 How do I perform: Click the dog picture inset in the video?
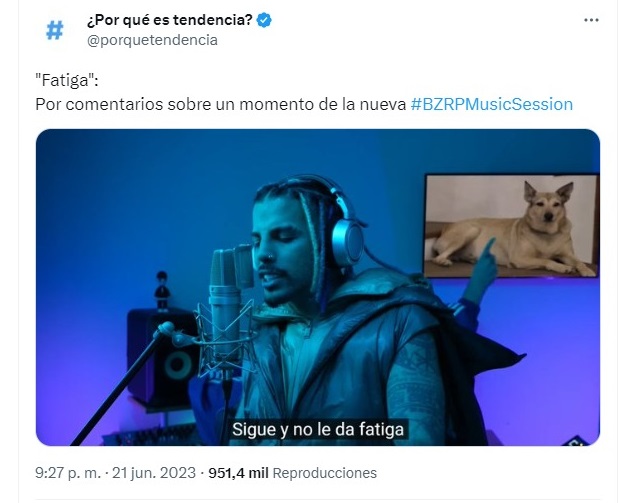point(511,226)
